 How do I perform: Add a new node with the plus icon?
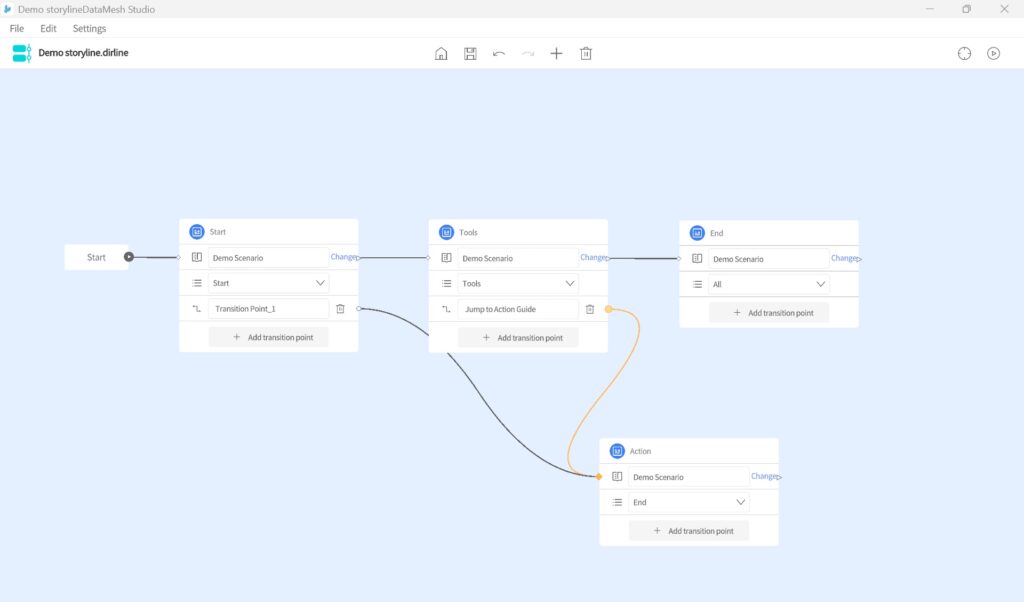click(x=556, y=53)
